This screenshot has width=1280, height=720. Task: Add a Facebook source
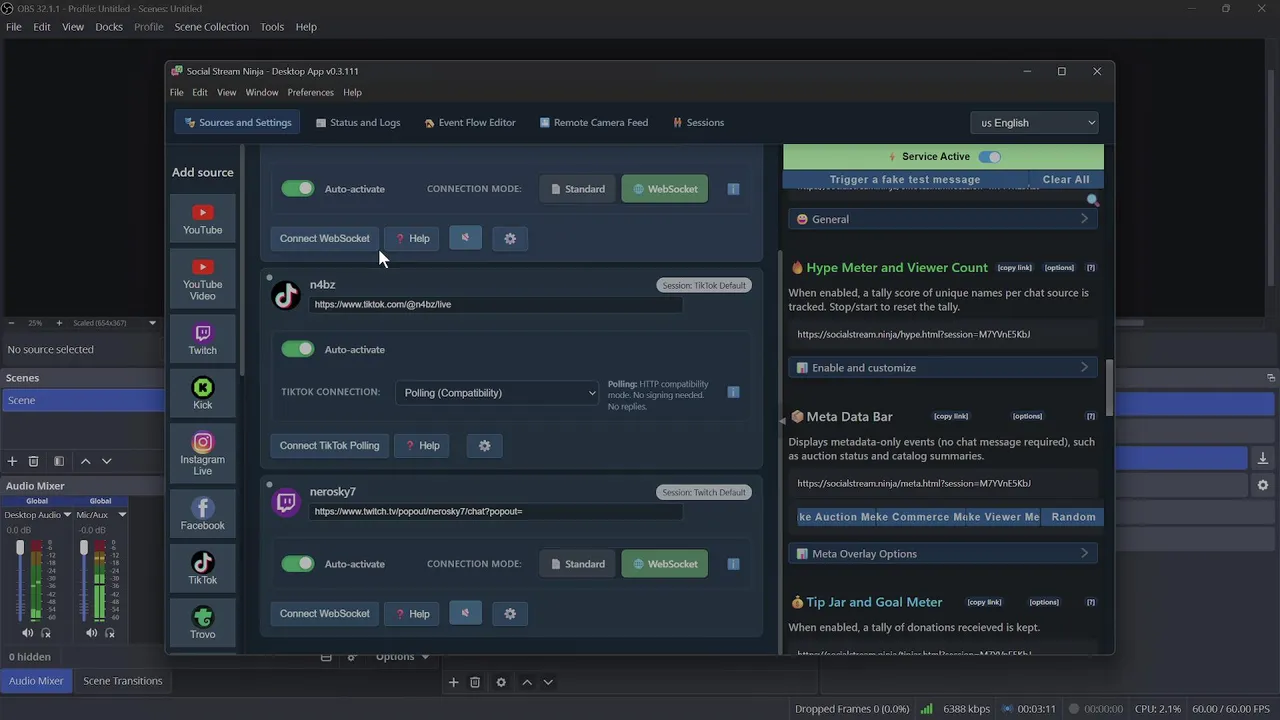click(x=202, y=514)
